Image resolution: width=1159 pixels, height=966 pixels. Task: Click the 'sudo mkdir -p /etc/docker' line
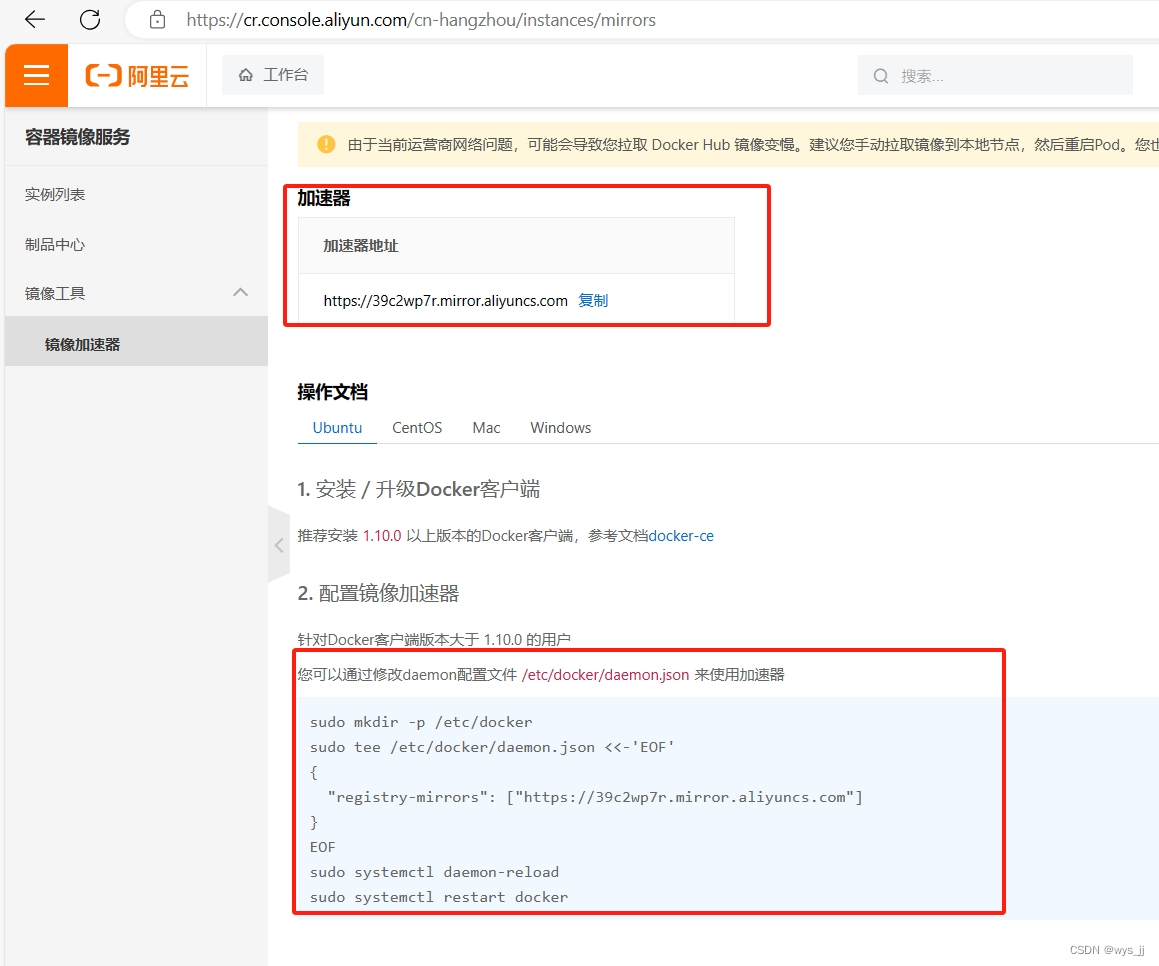pyautogui.click(x=421, y=722)
